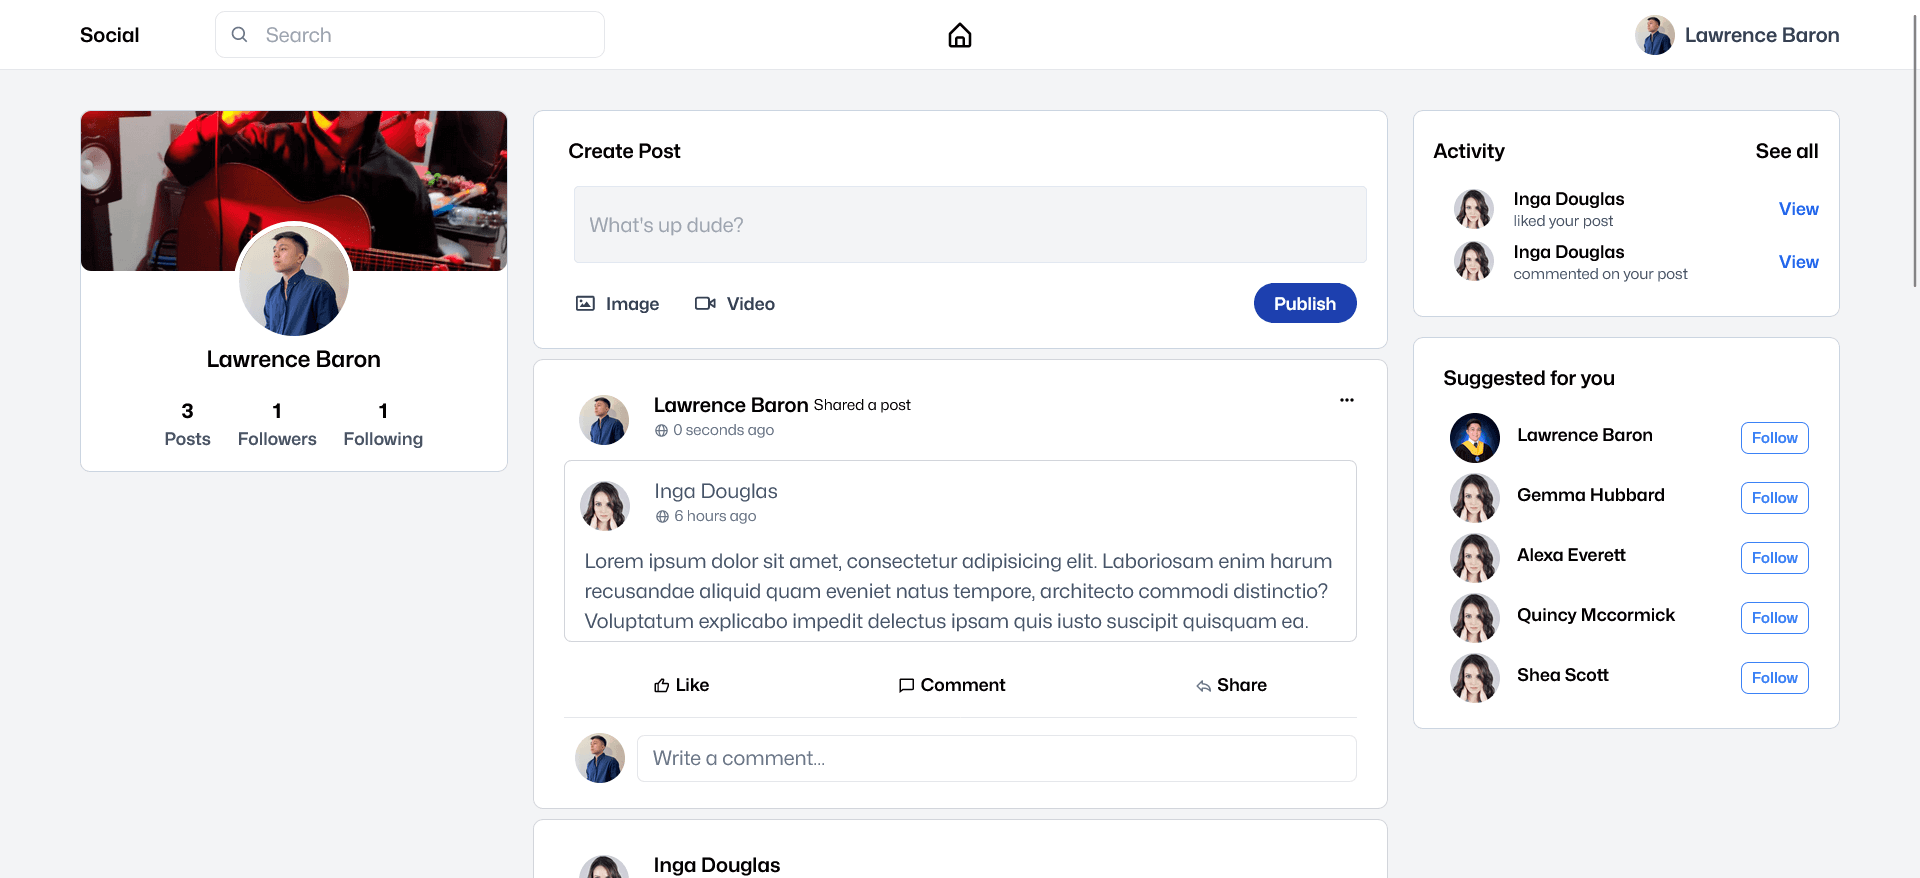Open the large profile picture on profile card
The width and height of the screenshot is (1920, 878).
point(294,280)
